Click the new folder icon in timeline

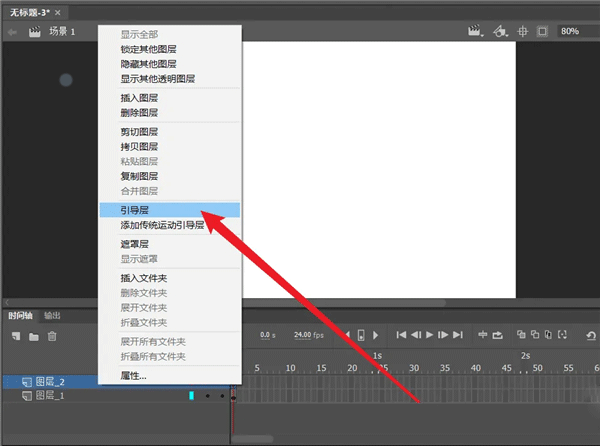point(34,336)
